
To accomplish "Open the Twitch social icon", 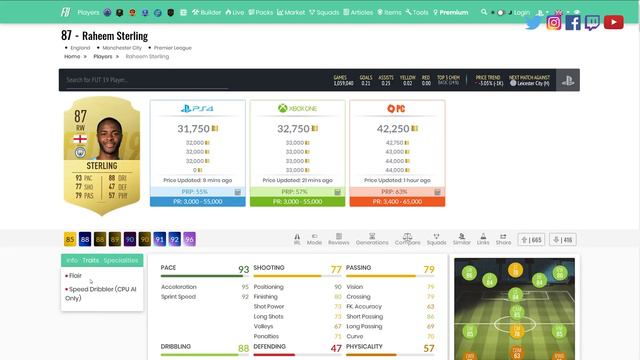I will point(592,22).
